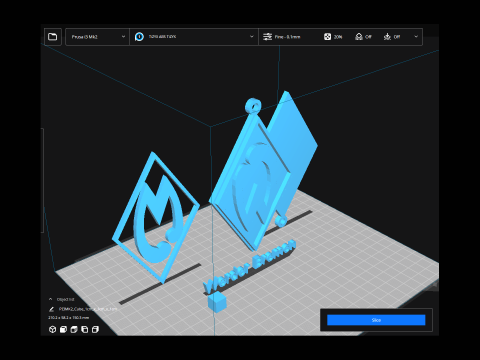
Task: Click the pencil icon to rename job
Action: pos(51,309)
